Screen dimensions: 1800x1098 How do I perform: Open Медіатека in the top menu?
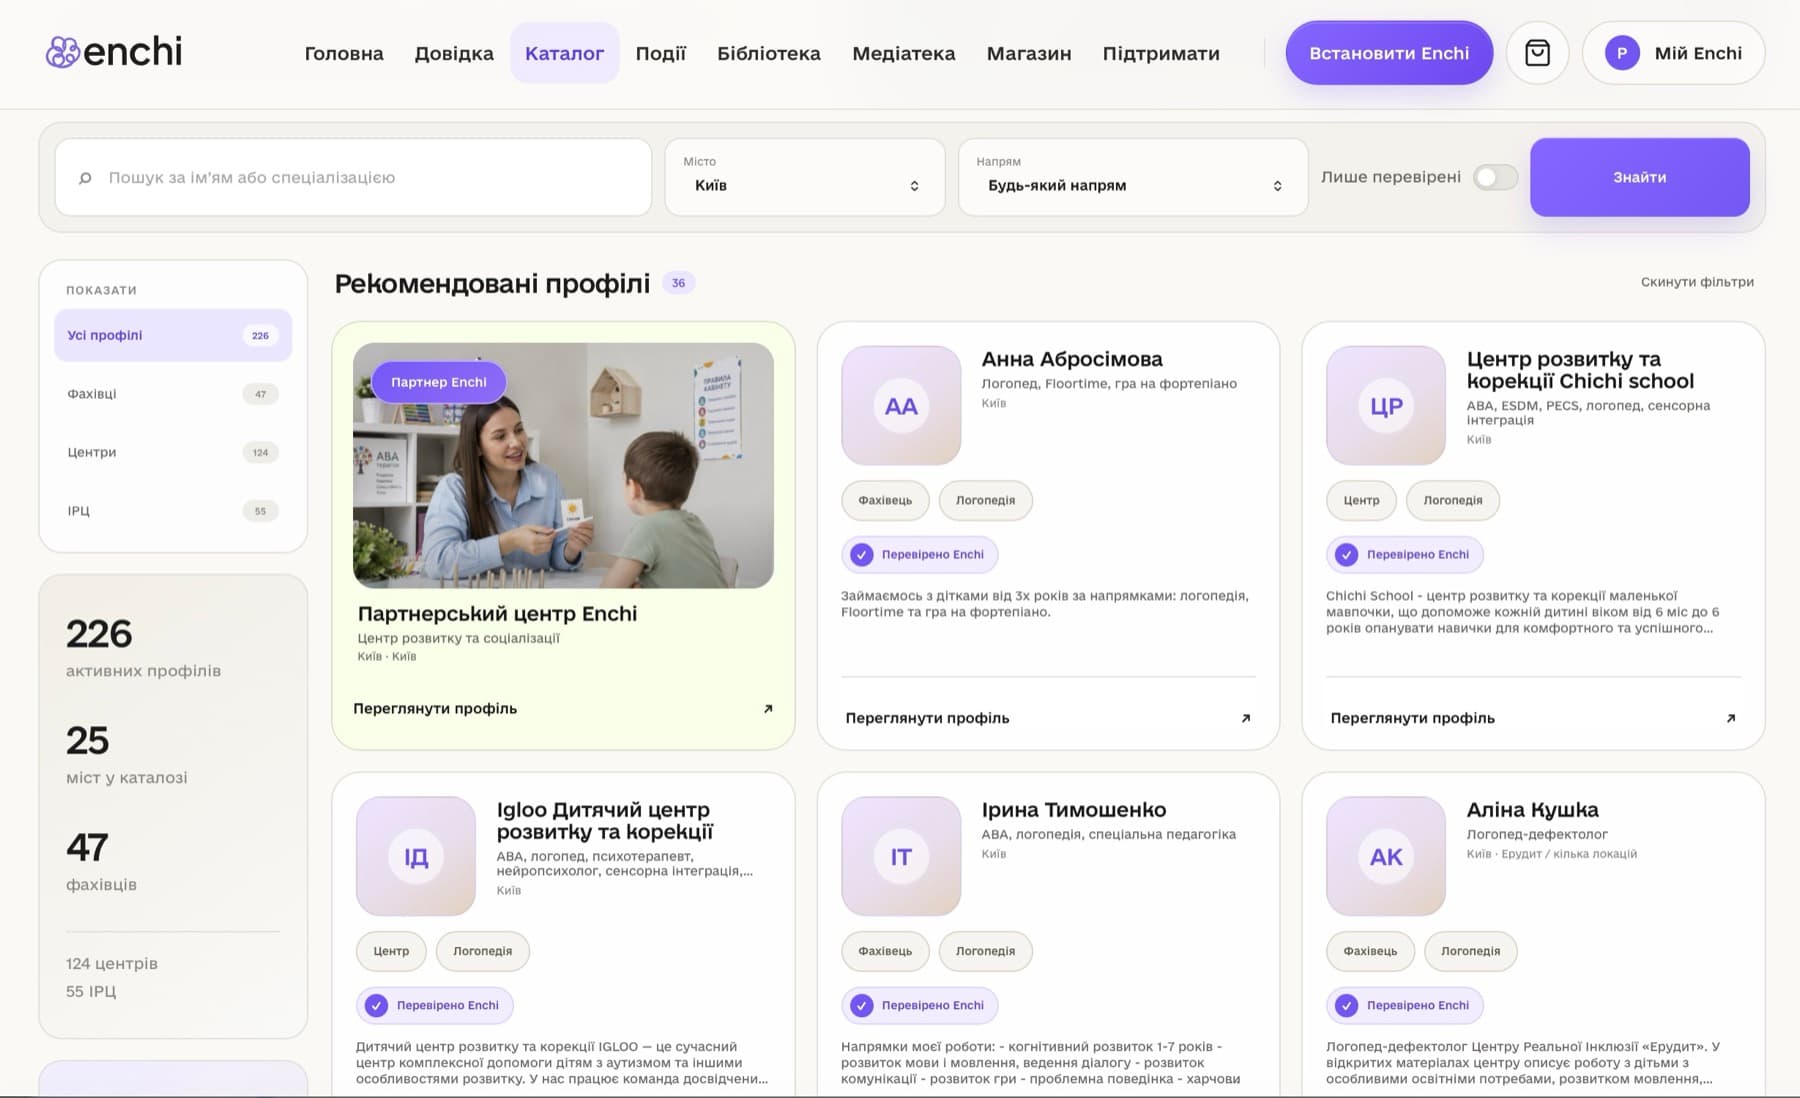pyautogui.click(x=904, y=53)
